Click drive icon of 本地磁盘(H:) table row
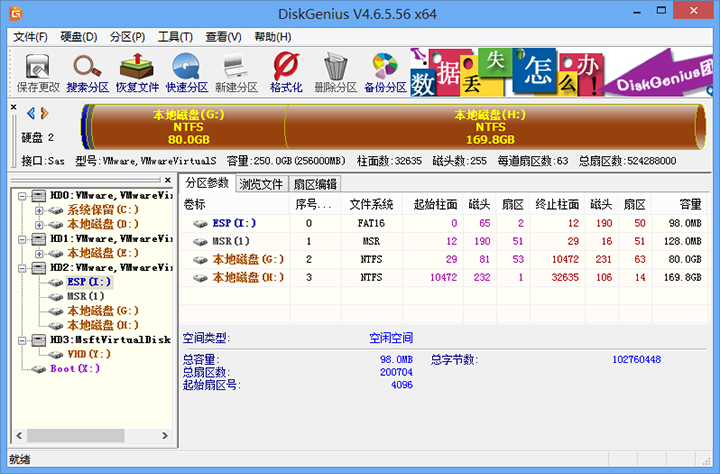This screenshot has width=720, height=474. pos(200,278)
